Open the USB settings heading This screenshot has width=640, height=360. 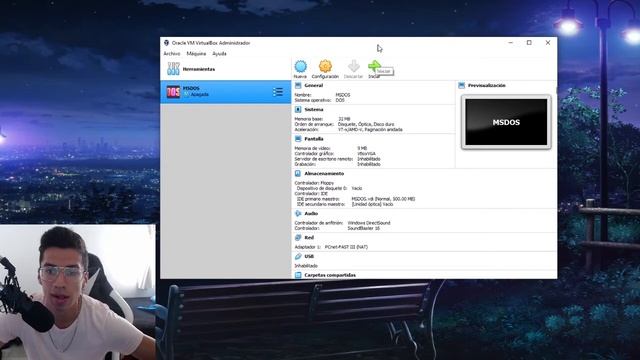click(x=309, y=256)
